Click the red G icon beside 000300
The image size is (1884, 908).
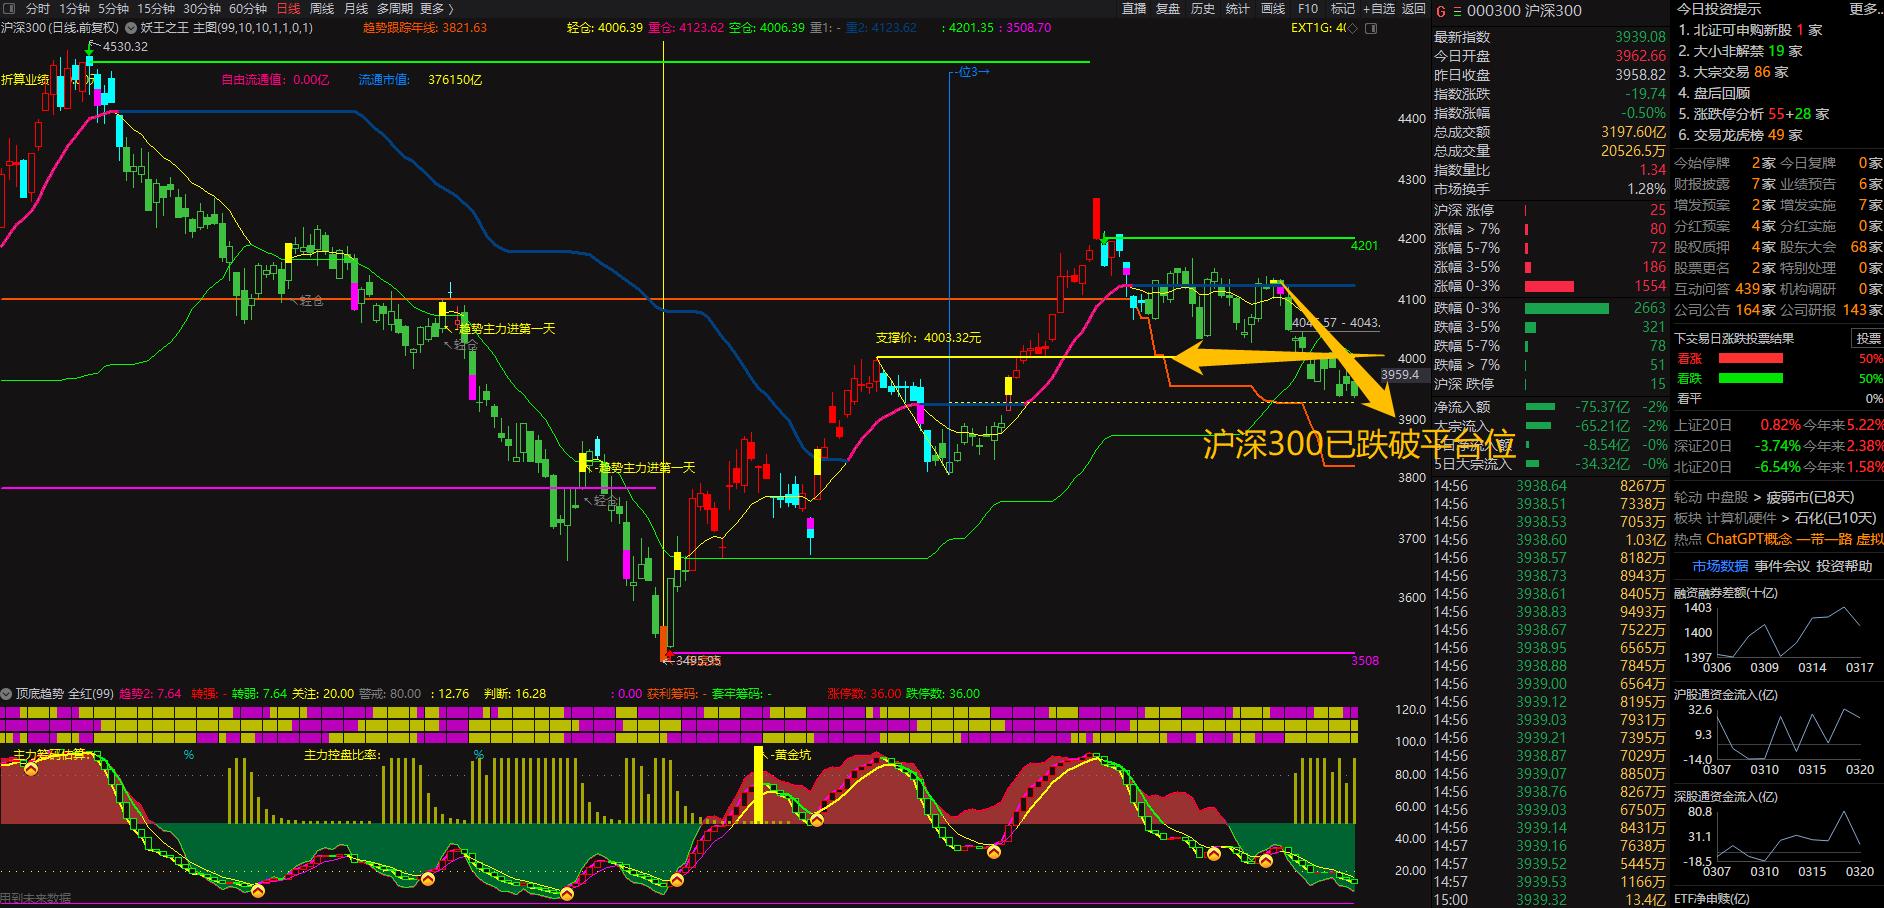(1441, 11)
